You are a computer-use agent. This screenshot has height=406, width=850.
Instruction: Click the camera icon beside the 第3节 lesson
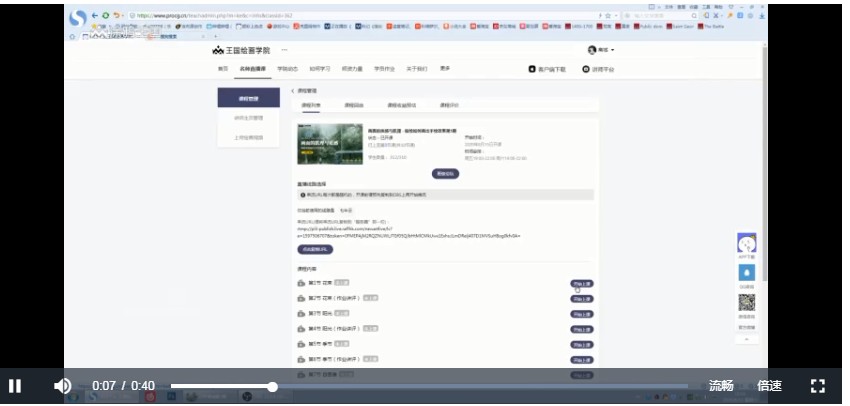pos(301,313)
